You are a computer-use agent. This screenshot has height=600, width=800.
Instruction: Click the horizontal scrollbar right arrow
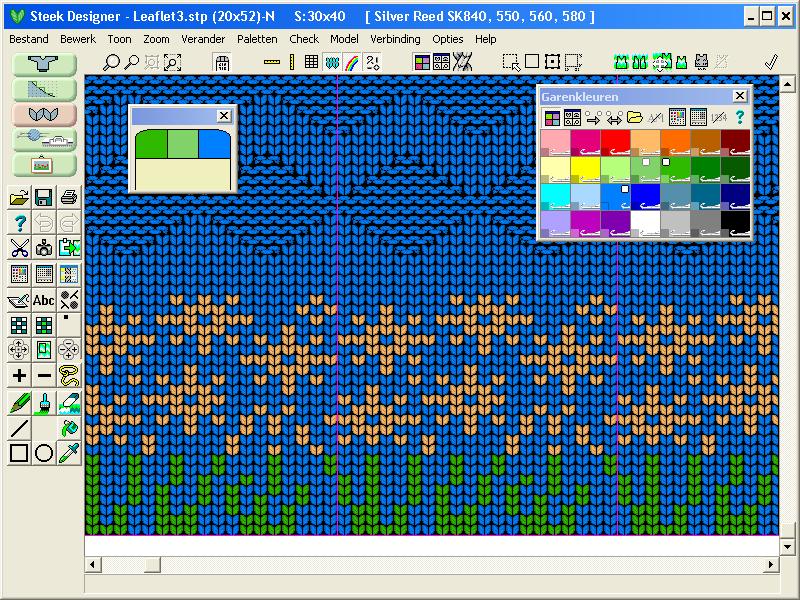pos(771,565)
